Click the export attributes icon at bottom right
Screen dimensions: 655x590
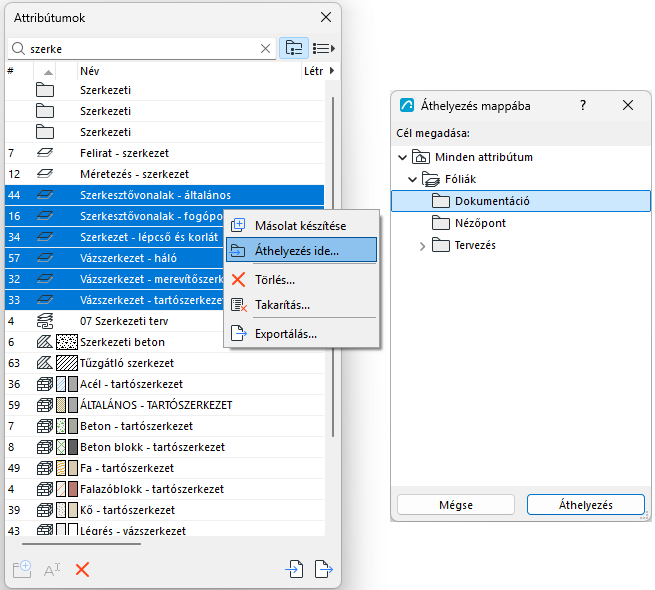pos(324,569)
